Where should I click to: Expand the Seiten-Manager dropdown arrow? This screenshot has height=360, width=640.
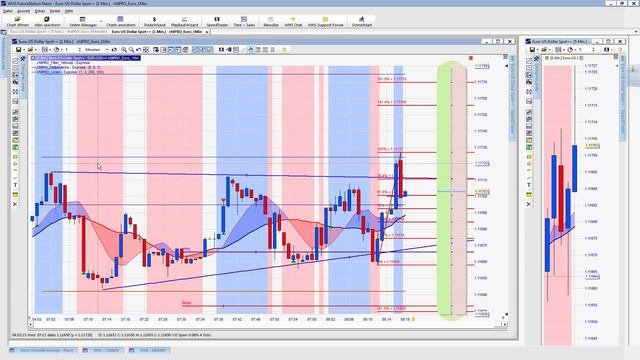101,20
